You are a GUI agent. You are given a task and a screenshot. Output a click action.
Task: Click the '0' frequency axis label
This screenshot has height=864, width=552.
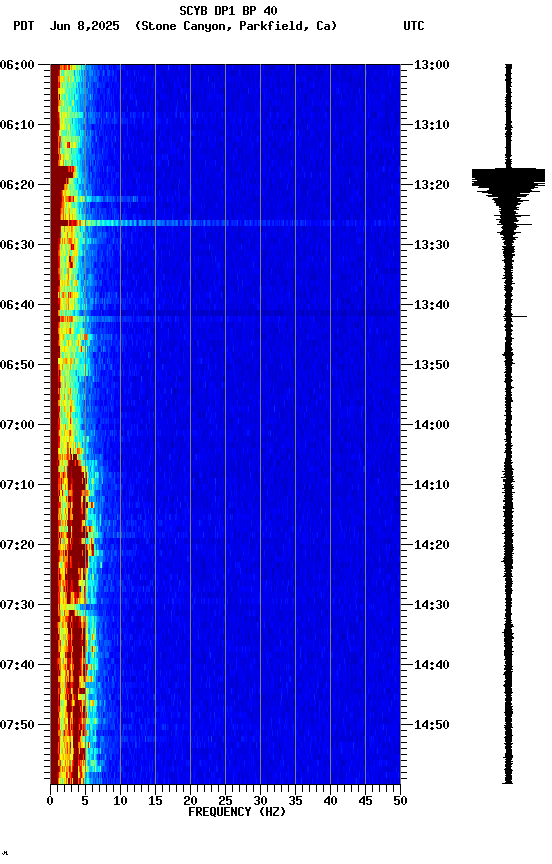pos(50,801)
